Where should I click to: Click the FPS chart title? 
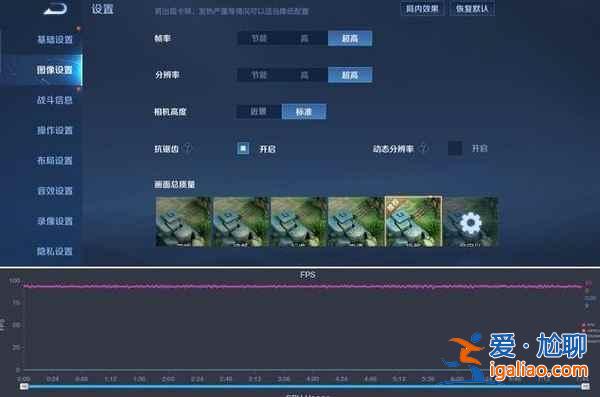308,275
